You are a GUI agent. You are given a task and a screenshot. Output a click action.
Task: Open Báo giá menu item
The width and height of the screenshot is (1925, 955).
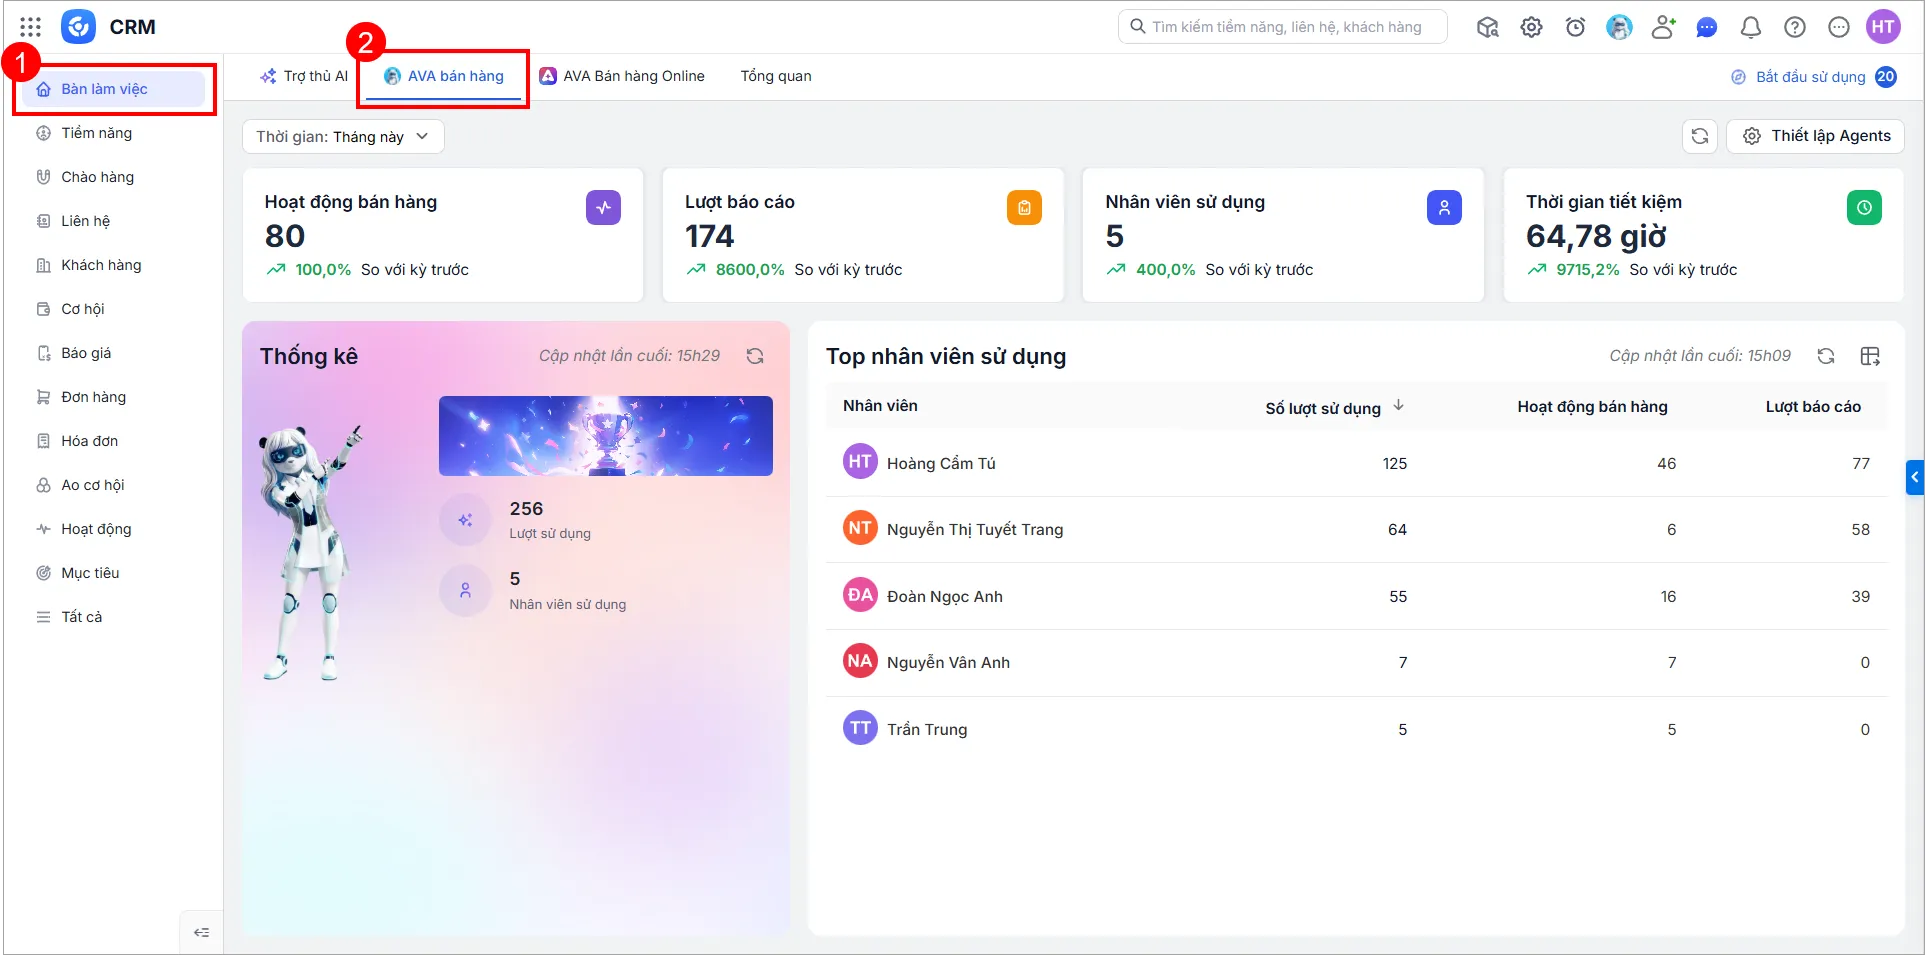(113, 353)
